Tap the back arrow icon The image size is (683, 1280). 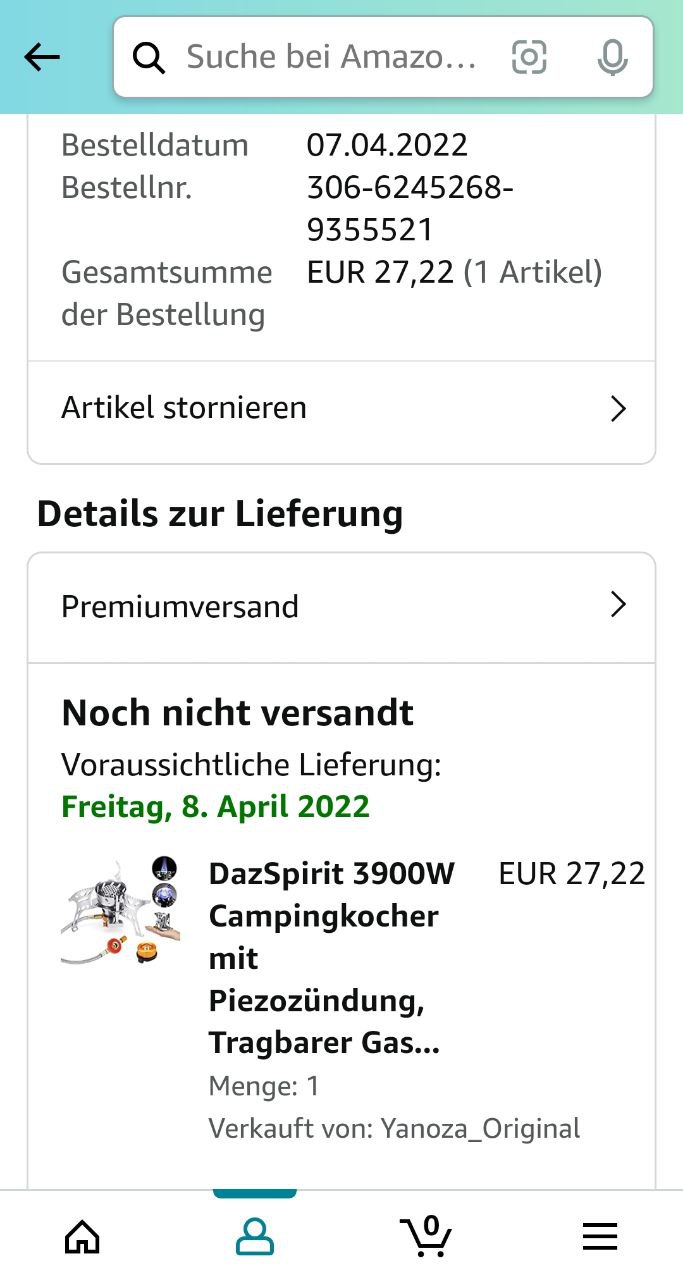(42, 58)
